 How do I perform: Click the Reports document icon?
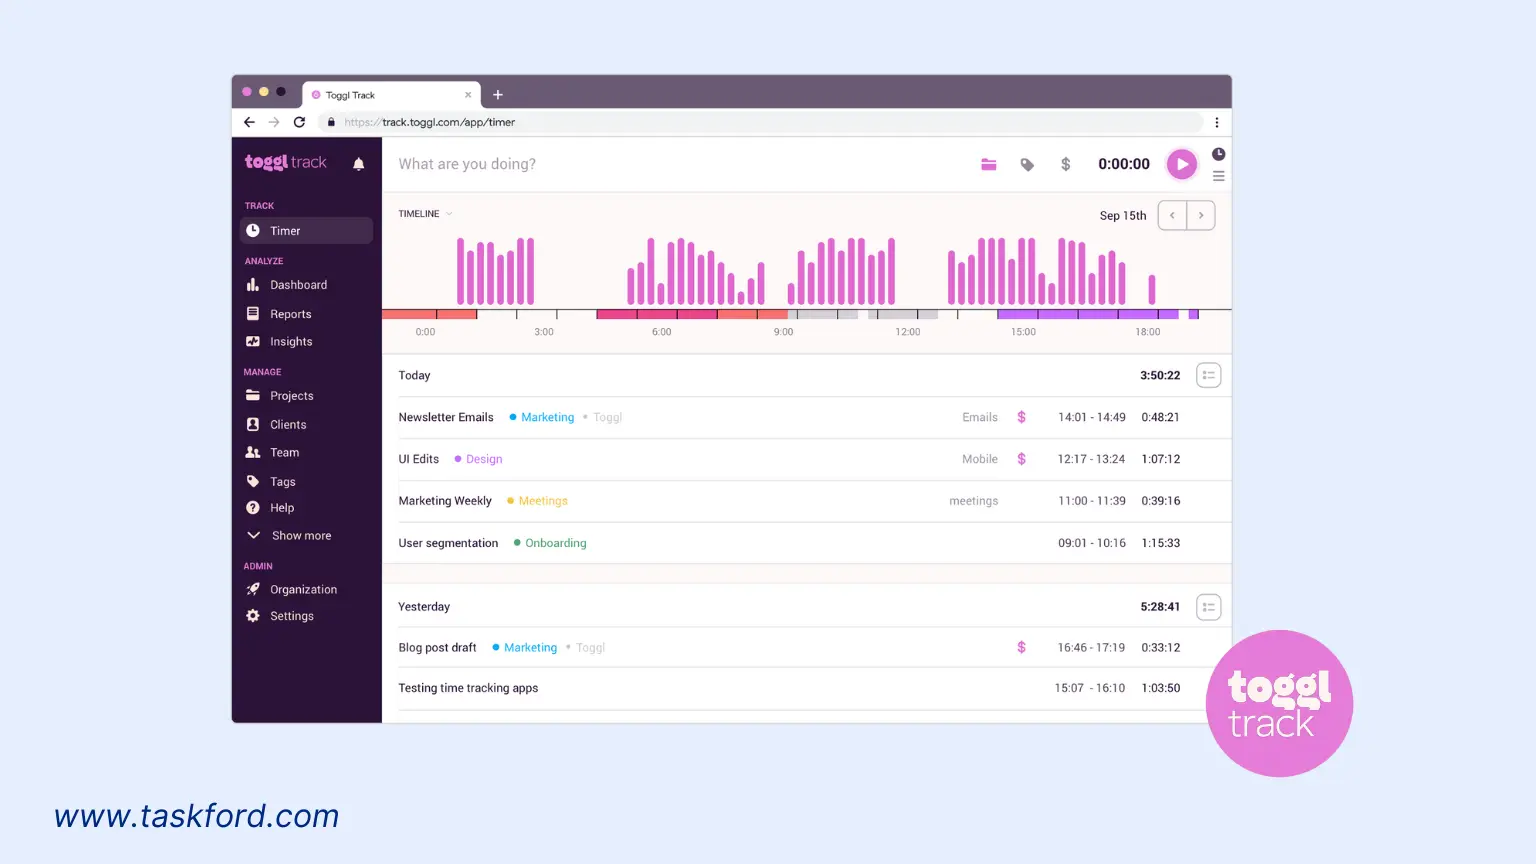pos(253,314)
